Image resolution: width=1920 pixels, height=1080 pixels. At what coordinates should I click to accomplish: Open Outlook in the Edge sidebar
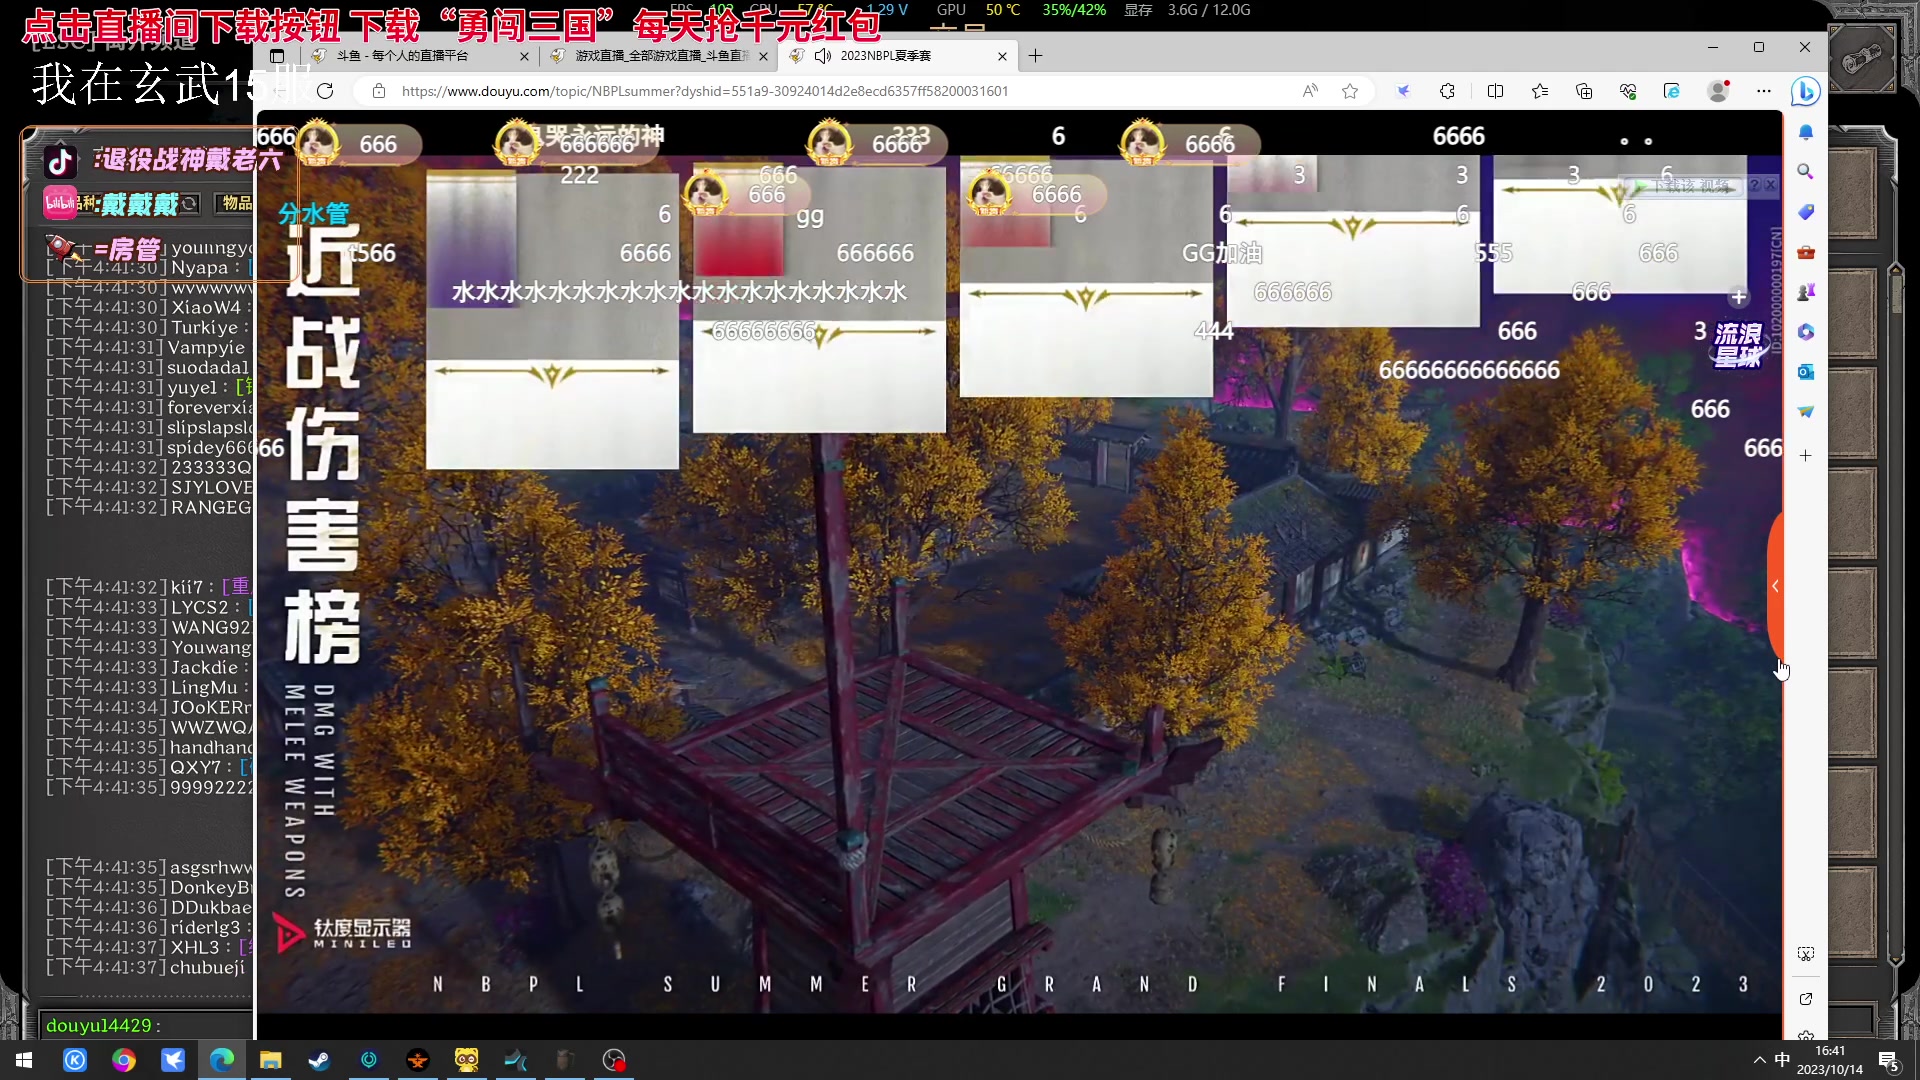(x=1805, y=372)
